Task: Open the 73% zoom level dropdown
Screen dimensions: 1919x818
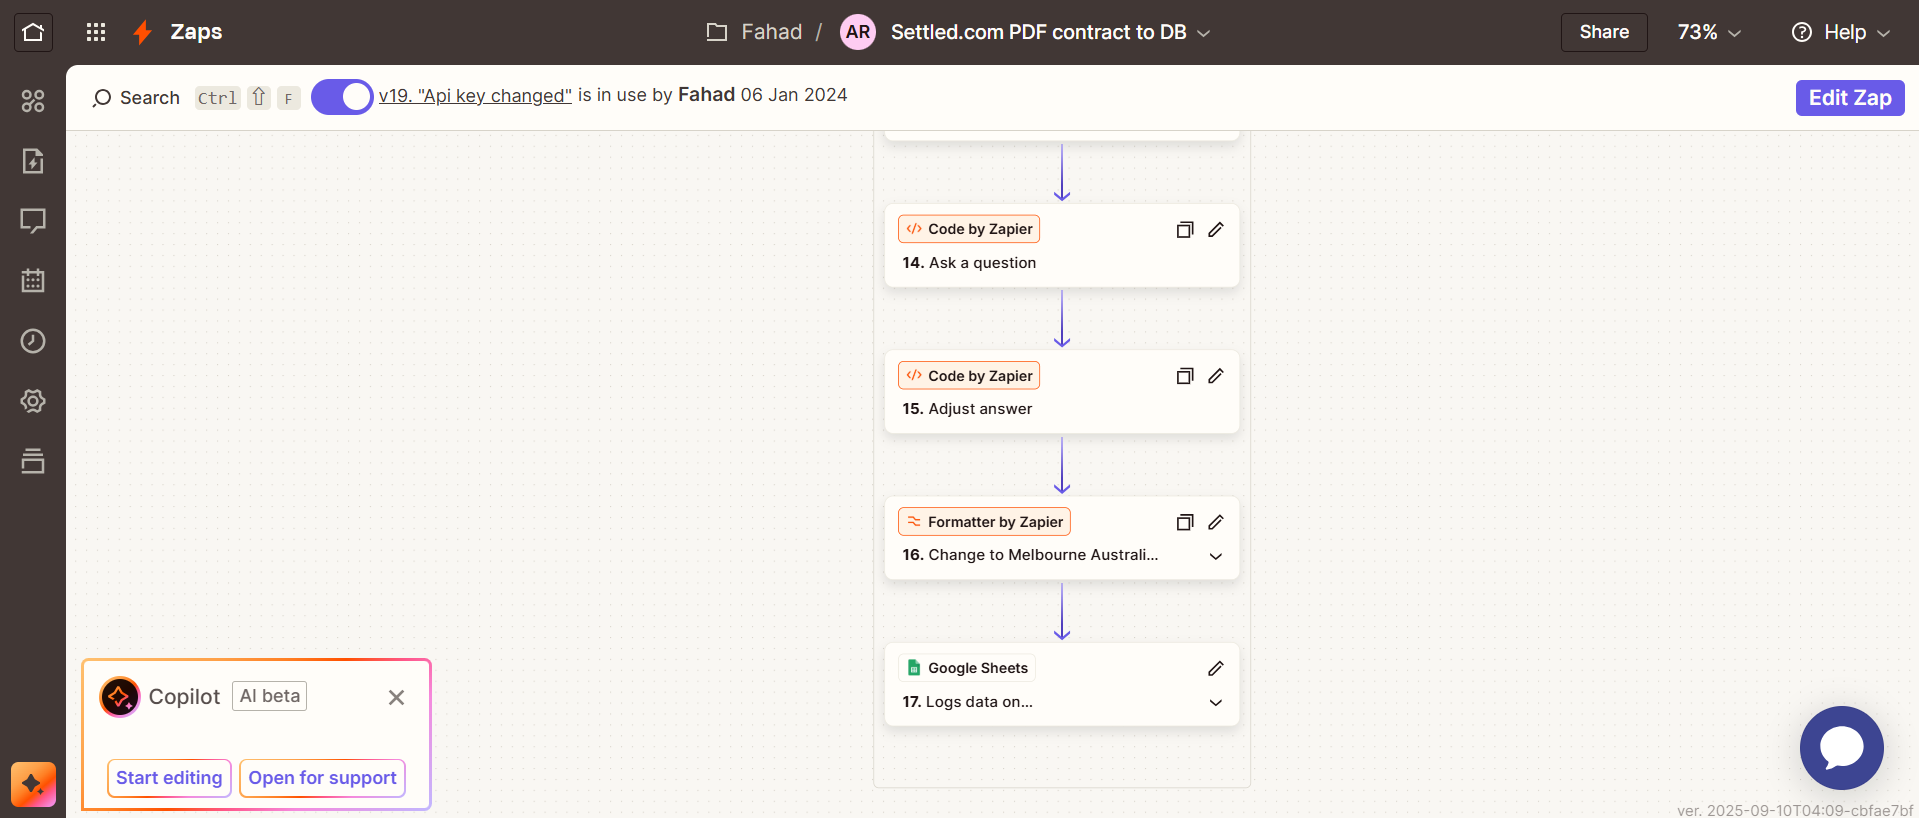Action: pos(1708,32)
